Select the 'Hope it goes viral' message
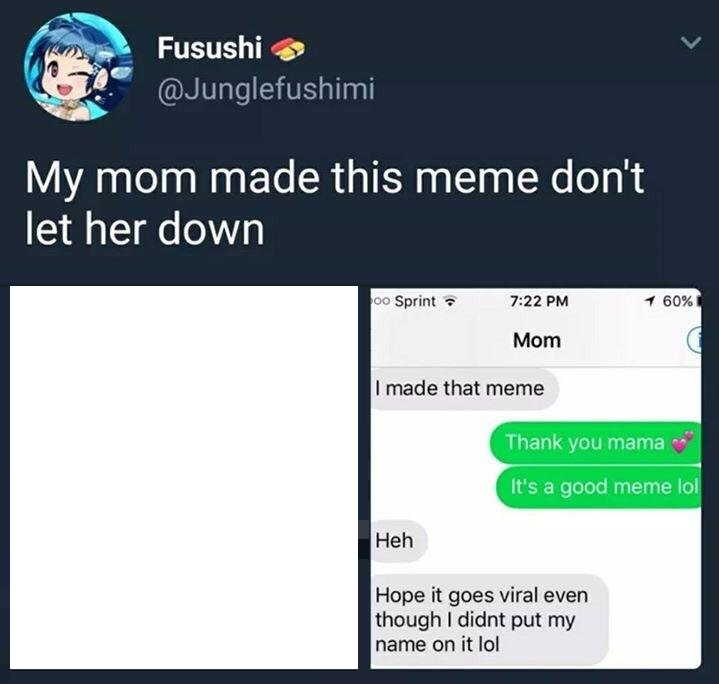This screenshot has width=719, height=684. pos(489,620)
